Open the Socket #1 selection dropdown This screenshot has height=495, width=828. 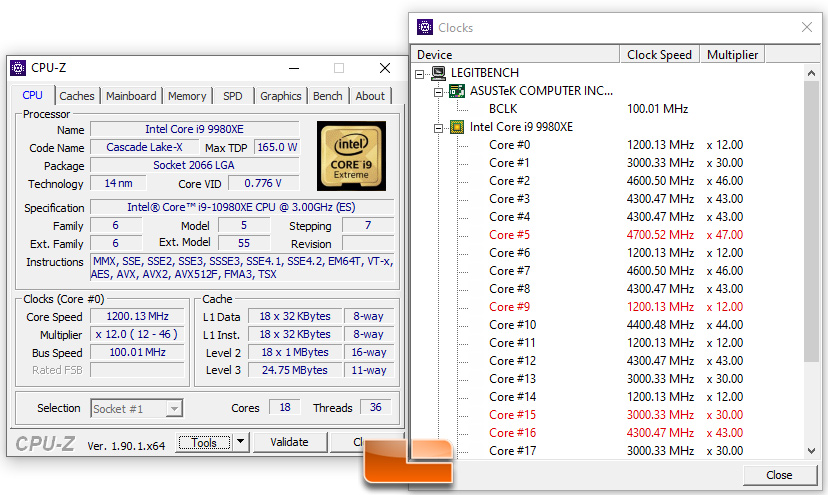coord(174,408)
